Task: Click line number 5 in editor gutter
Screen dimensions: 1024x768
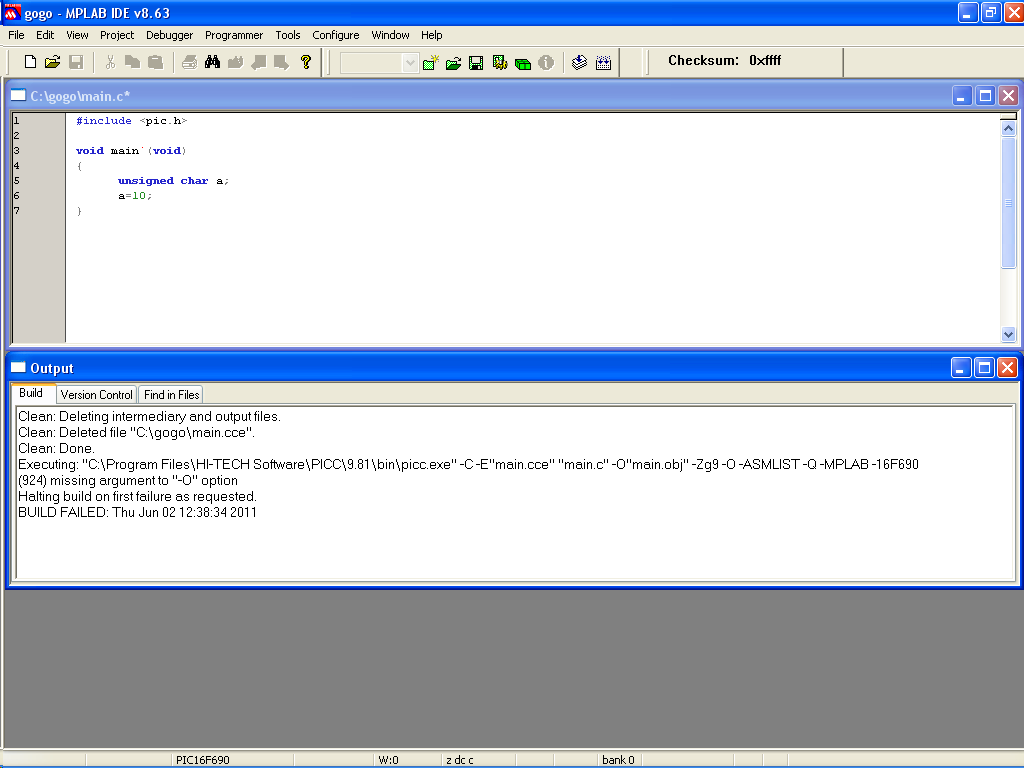Action: 16,181
